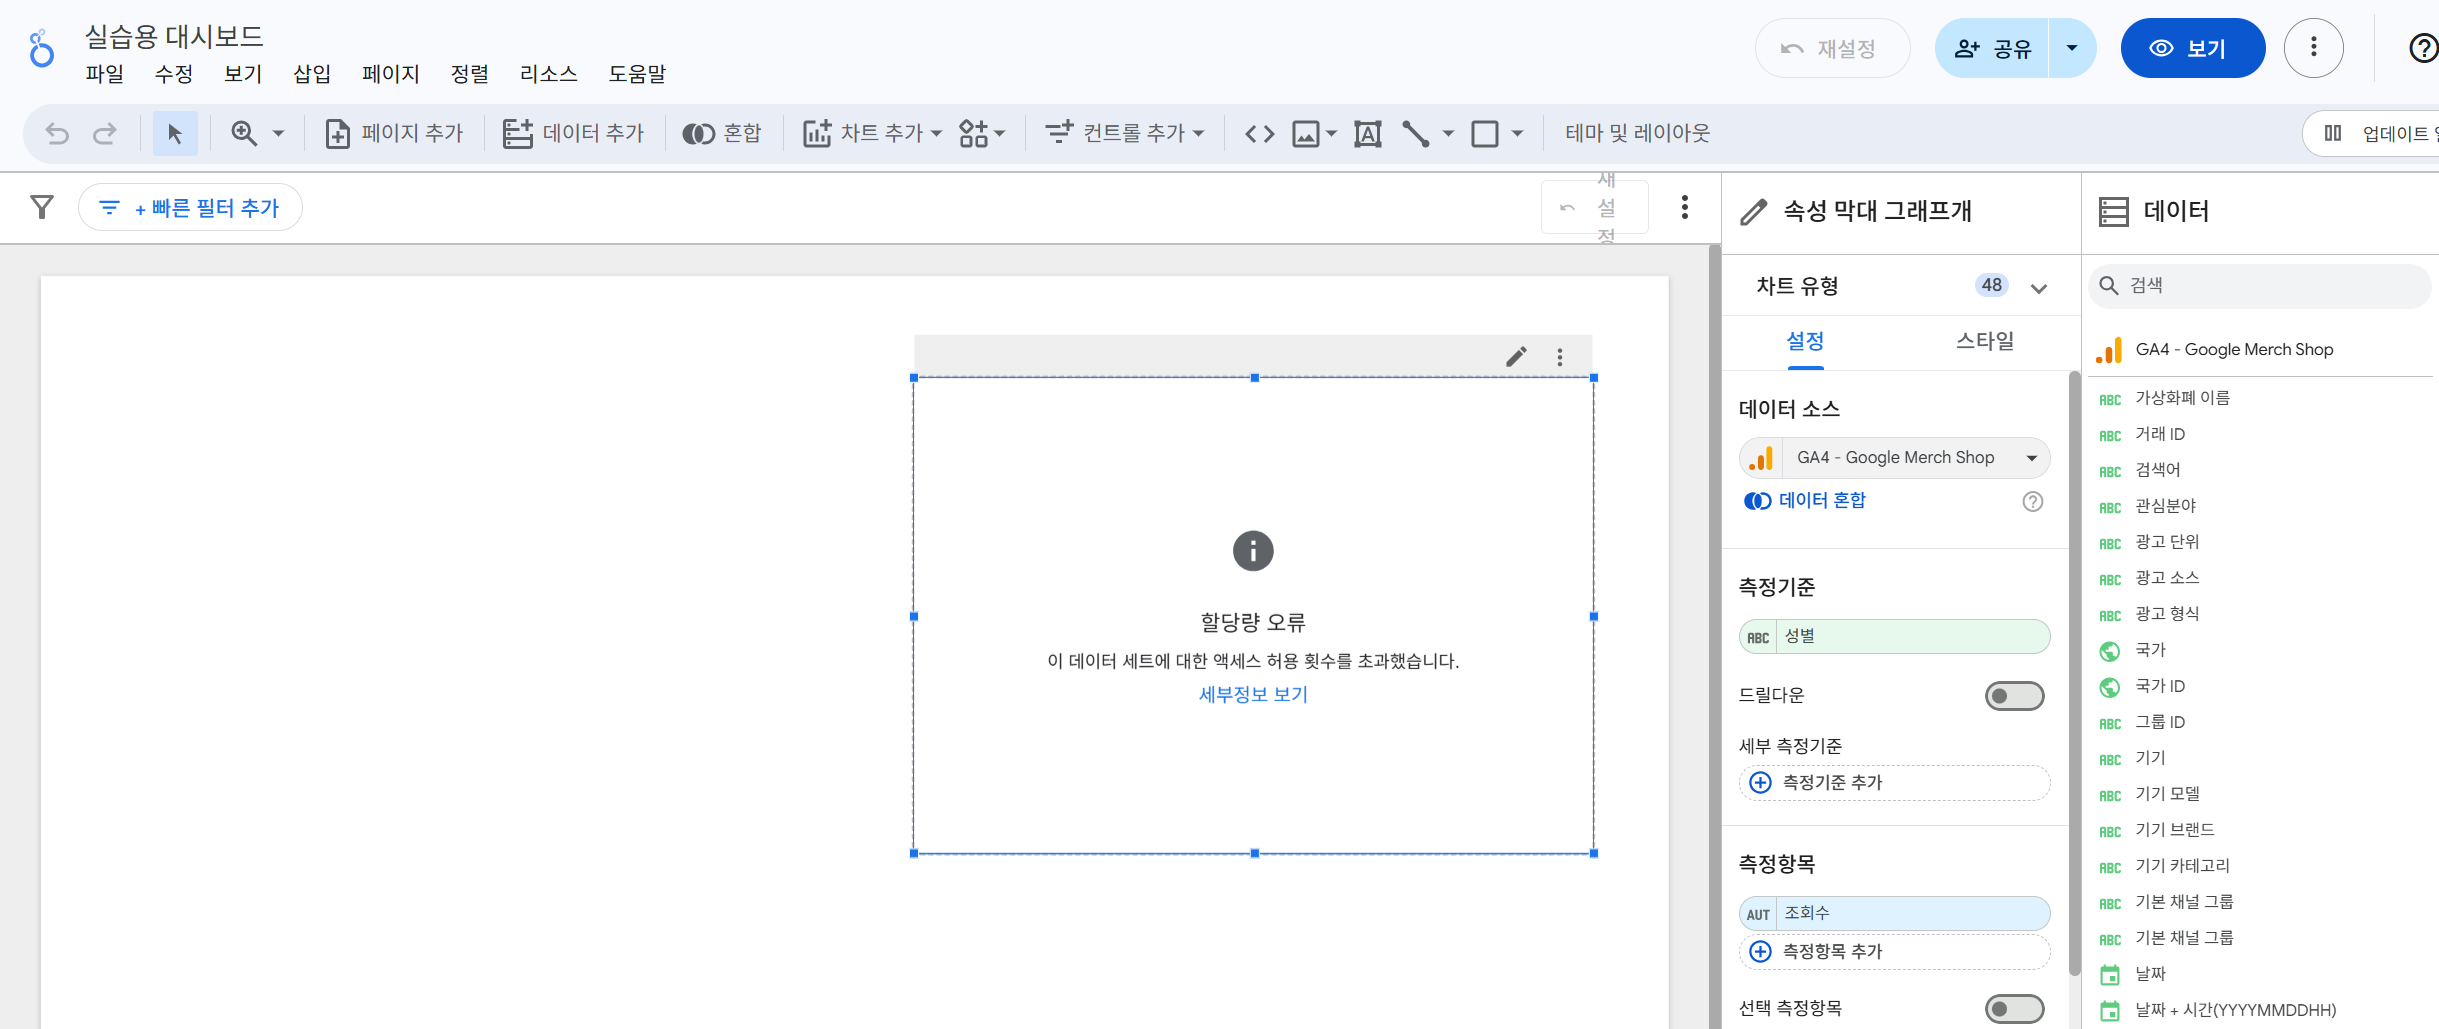Open the 삽입 menu
This screenshot has height=1029, width=2439.
coord(312,74)
